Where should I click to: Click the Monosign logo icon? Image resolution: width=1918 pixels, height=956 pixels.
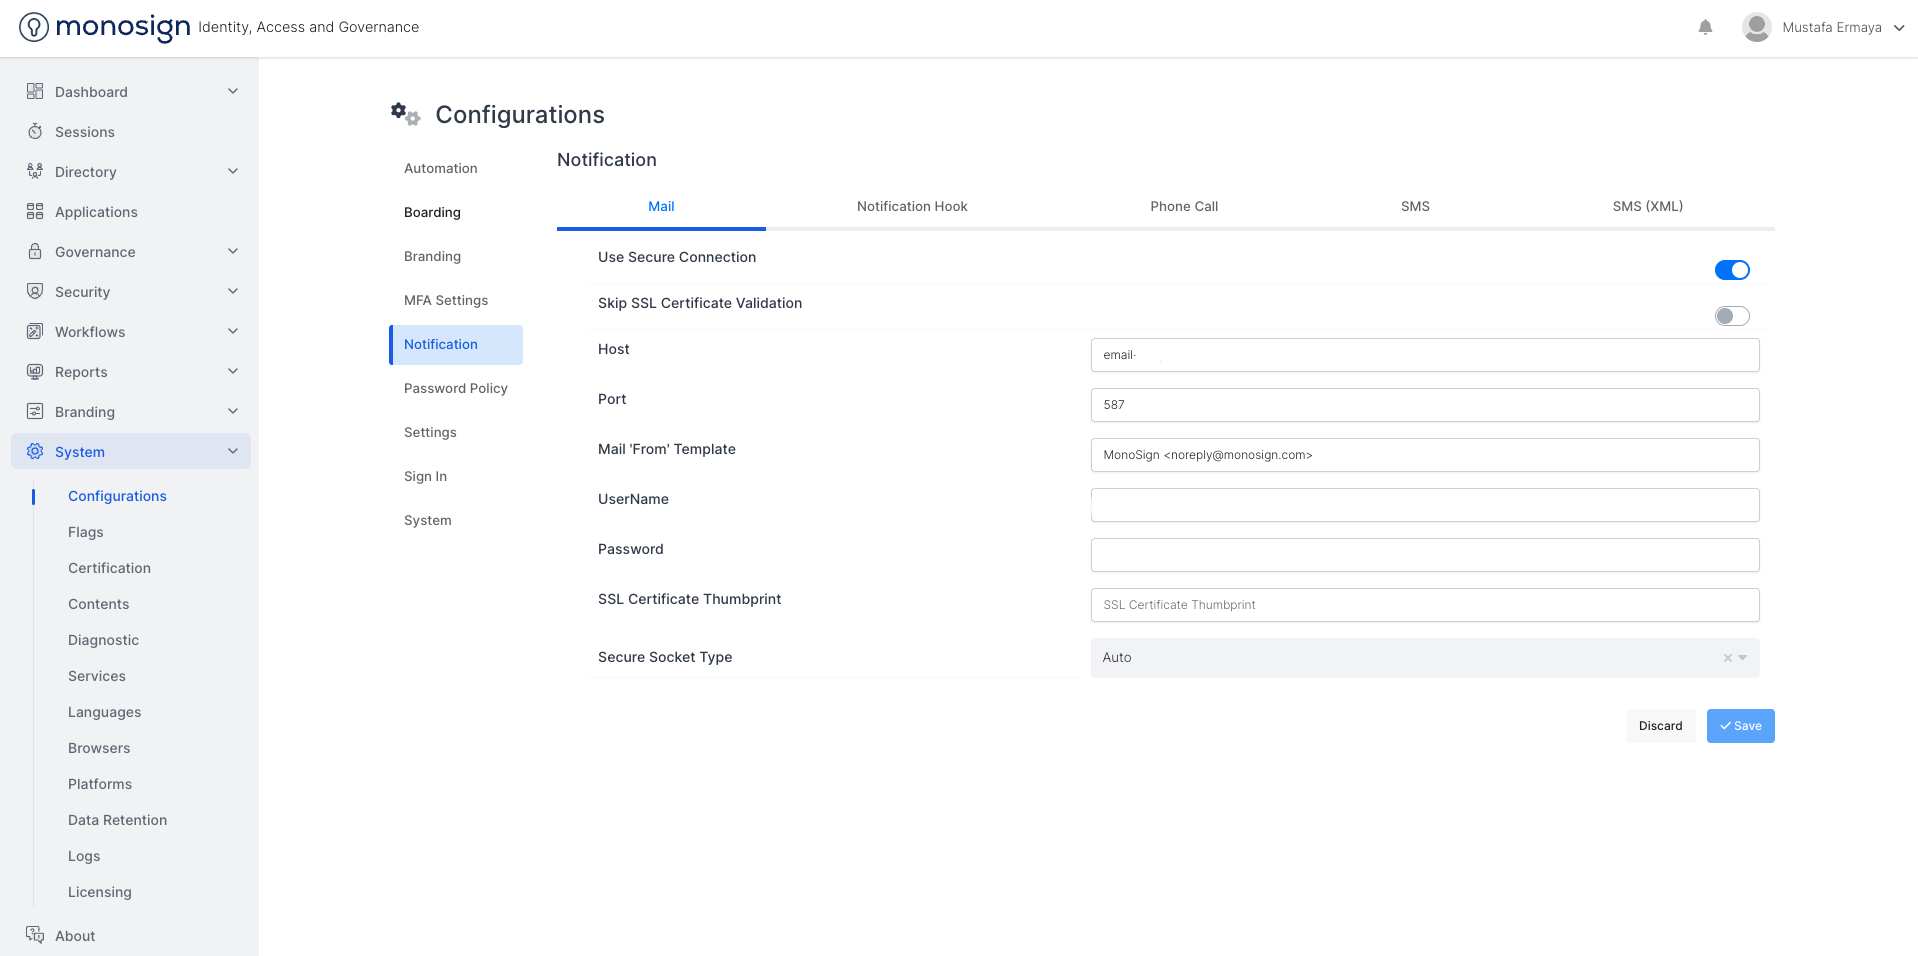coord(34,27)
